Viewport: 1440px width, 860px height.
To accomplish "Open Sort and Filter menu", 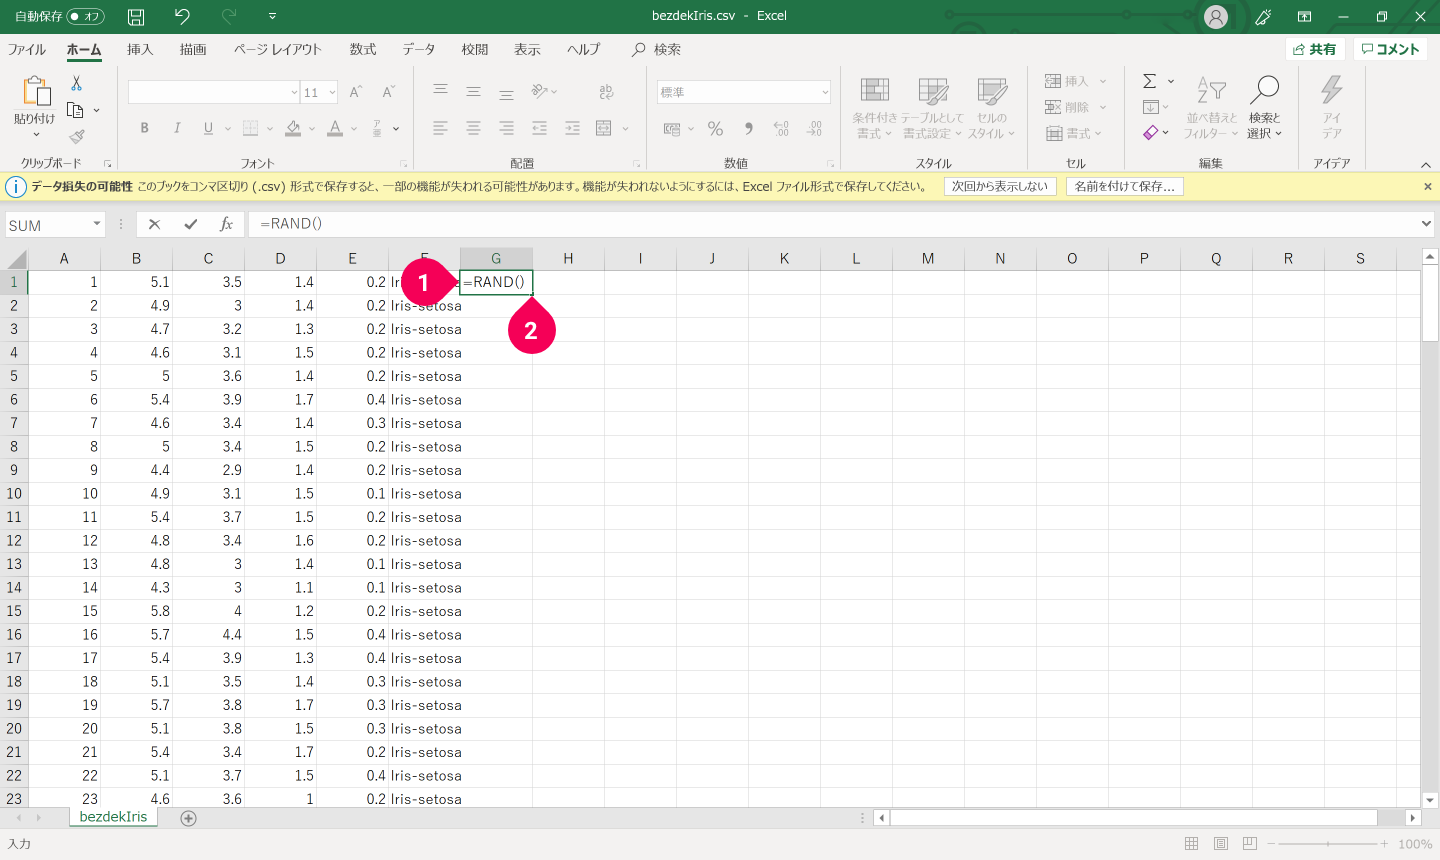I will click(1211, 107).
